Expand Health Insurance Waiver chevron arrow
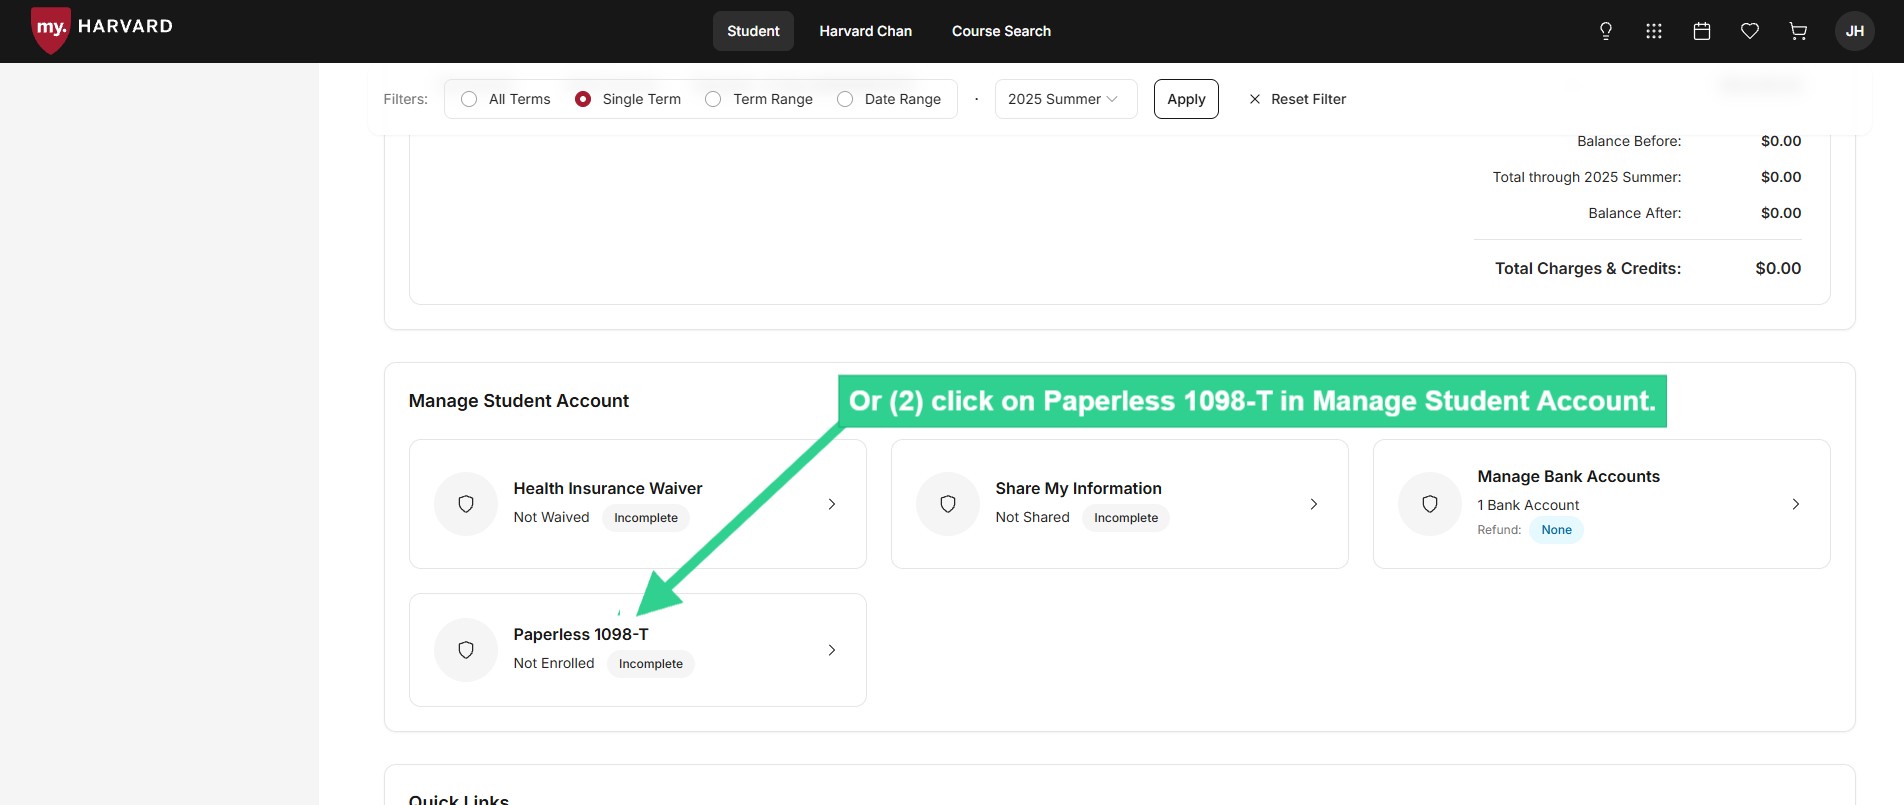The width and height of the screenshot is (1904, 805). click(x=832, y=504)
